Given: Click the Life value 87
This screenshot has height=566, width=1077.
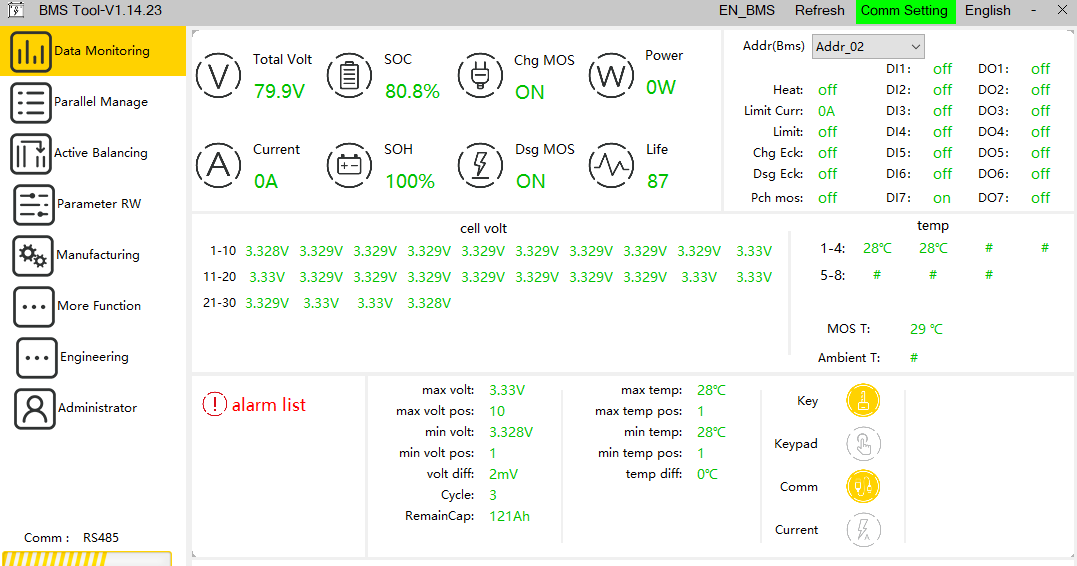Looking at the screenshot, I should [657, 181].
